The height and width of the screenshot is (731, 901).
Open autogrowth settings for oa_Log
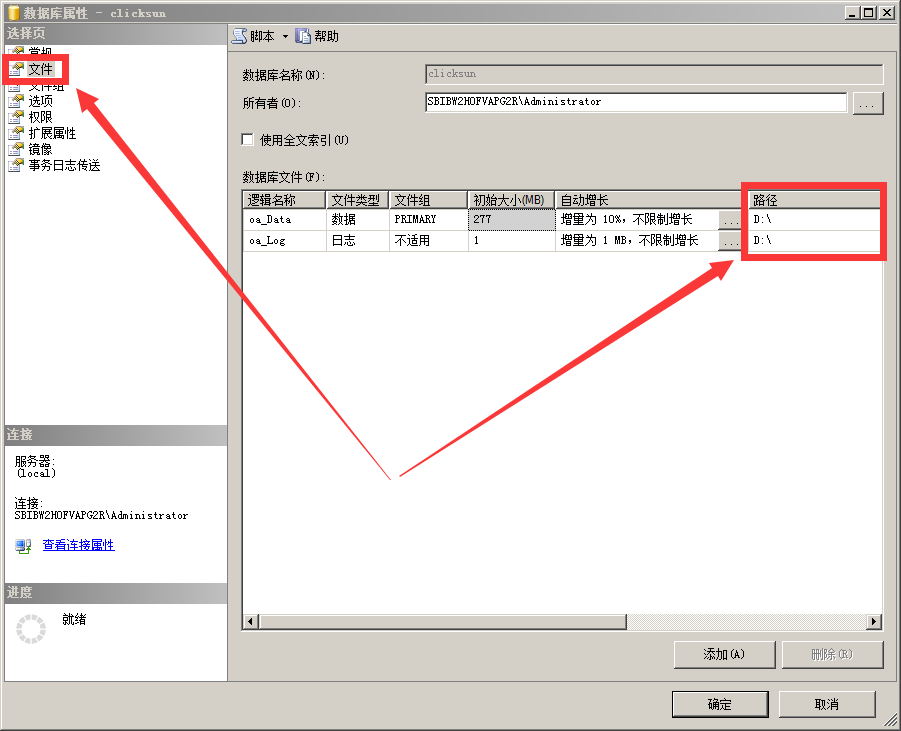tap(730, 241)
